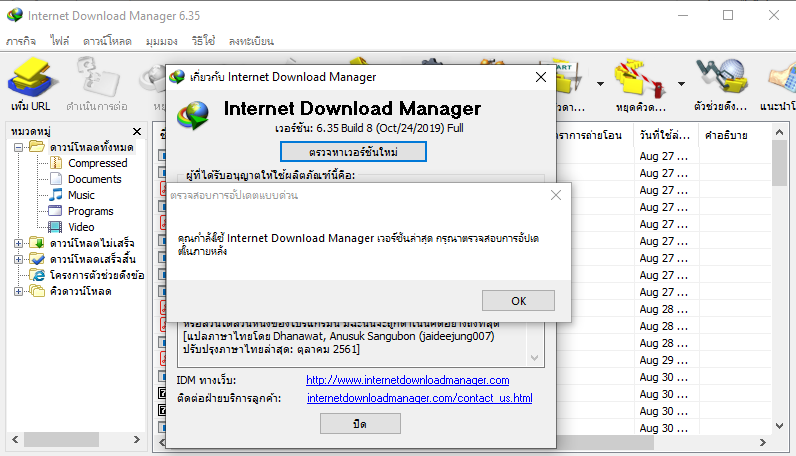Click the Music note icon

point(56,195)
